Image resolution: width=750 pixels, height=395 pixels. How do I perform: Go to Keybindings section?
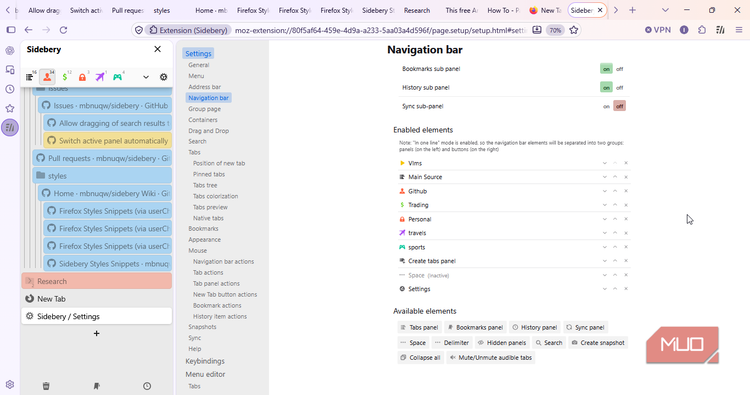tap(205, 361)
